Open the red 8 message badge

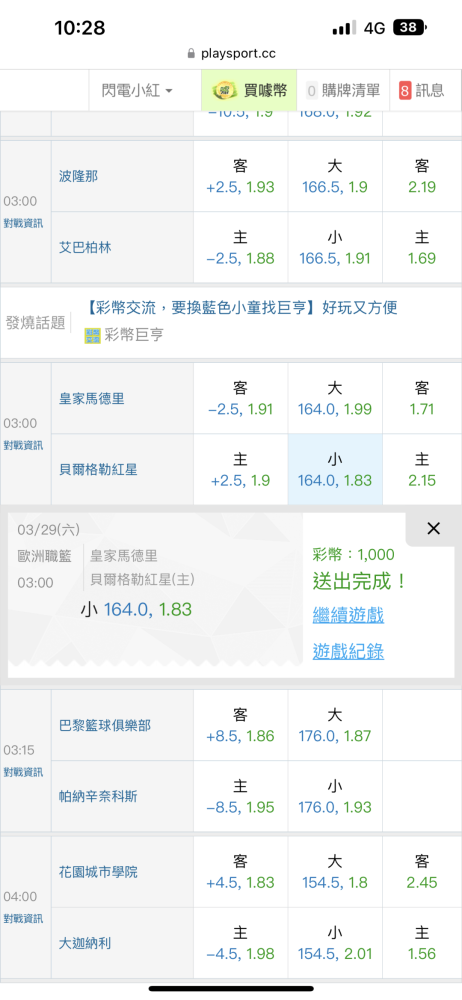(x=405, y=91)
